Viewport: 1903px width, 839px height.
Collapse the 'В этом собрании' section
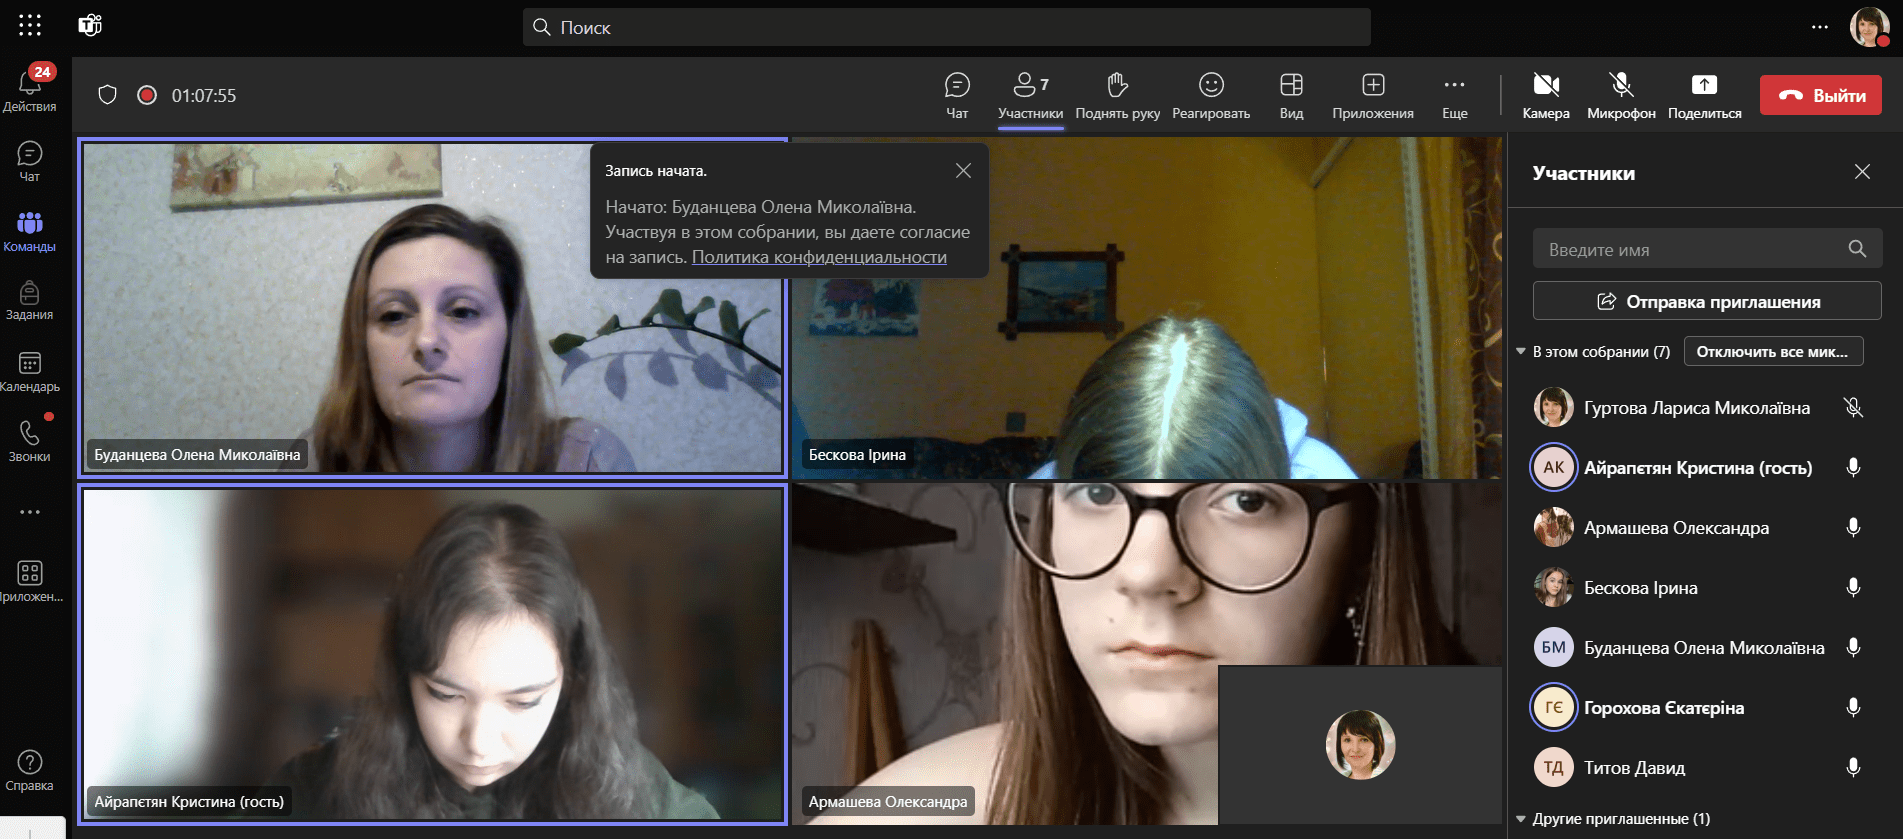(x=1521, y=352)
